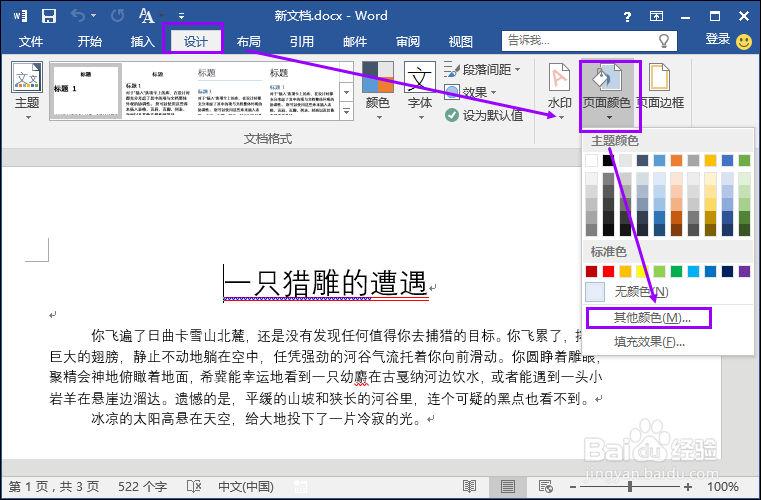Image resolution: width=761 pixels, height=500 pixels.
Task: Click the 页面颜色 page color button
Action: point(607,91)
